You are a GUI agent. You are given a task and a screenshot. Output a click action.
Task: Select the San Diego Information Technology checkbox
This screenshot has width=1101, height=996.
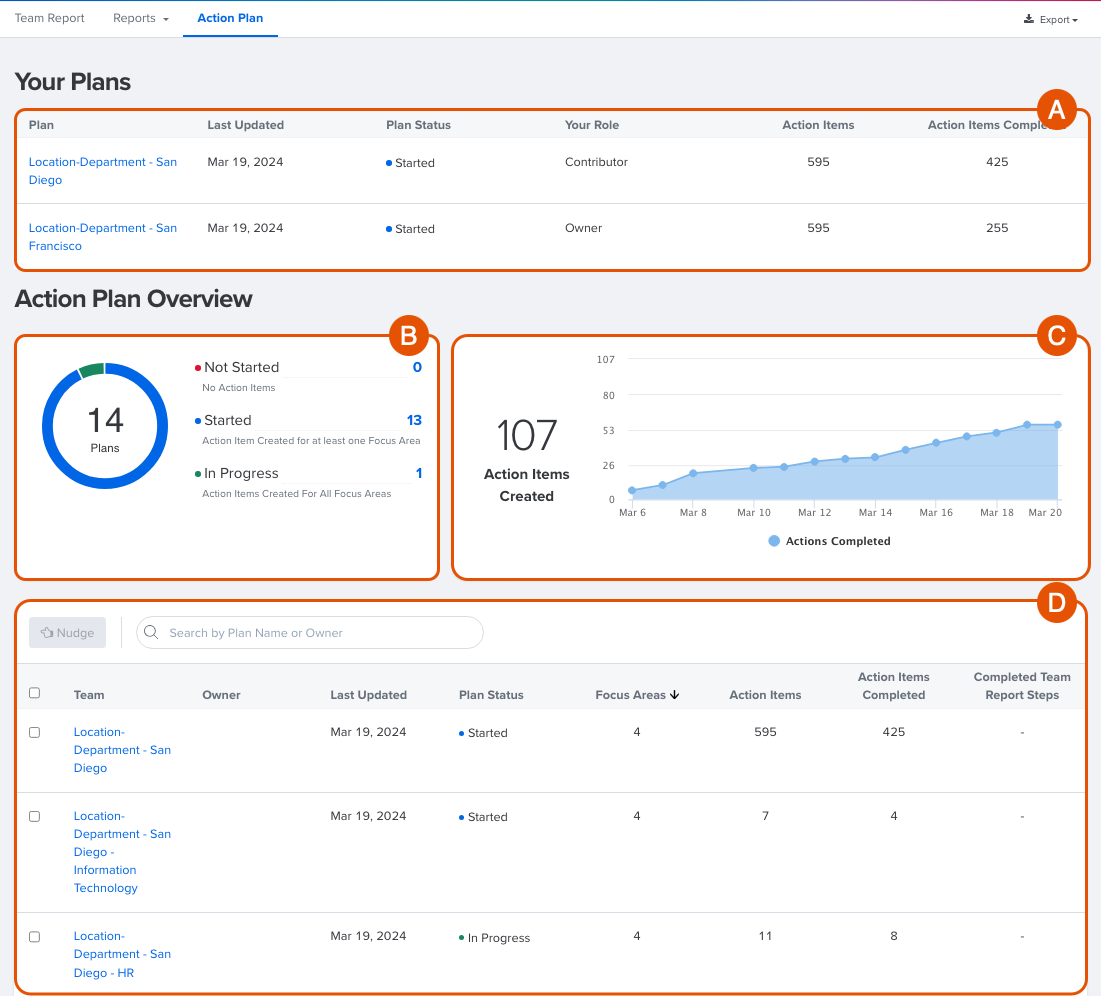[35, 816]
